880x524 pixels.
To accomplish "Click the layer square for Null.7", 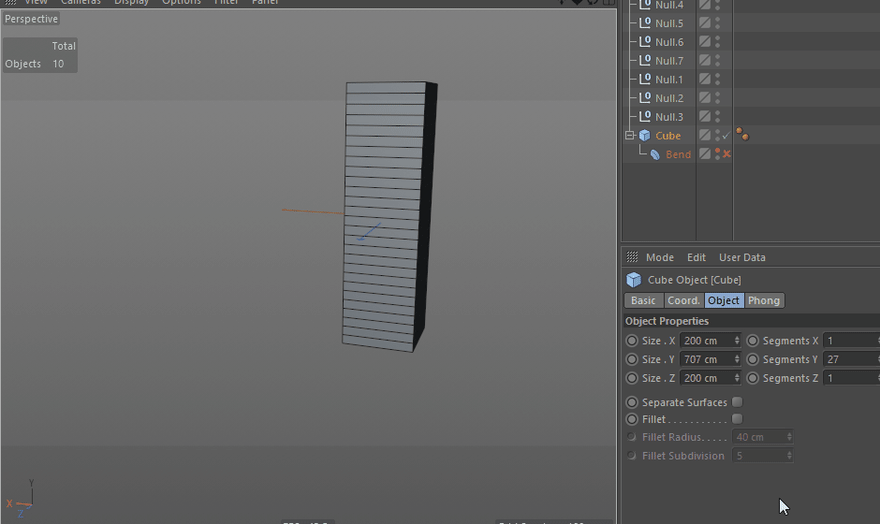I will pos(705,60).
